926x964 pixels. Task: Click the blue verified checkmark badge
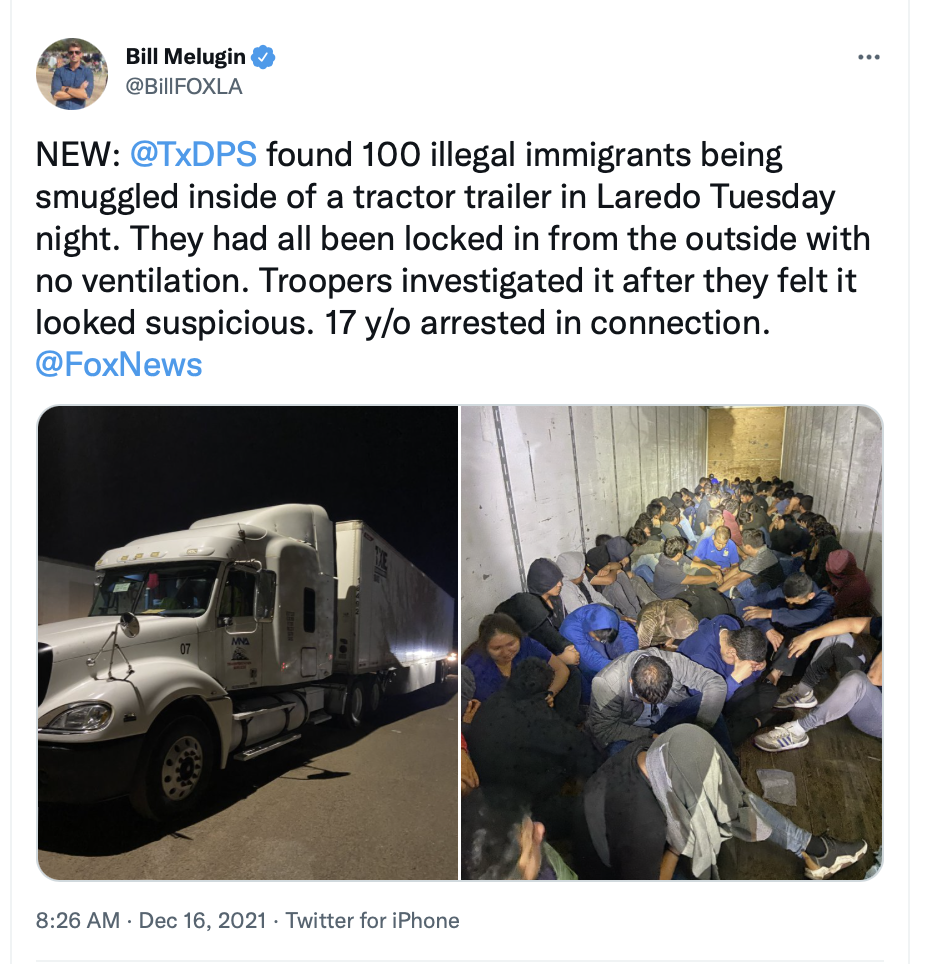coord(264,57)
